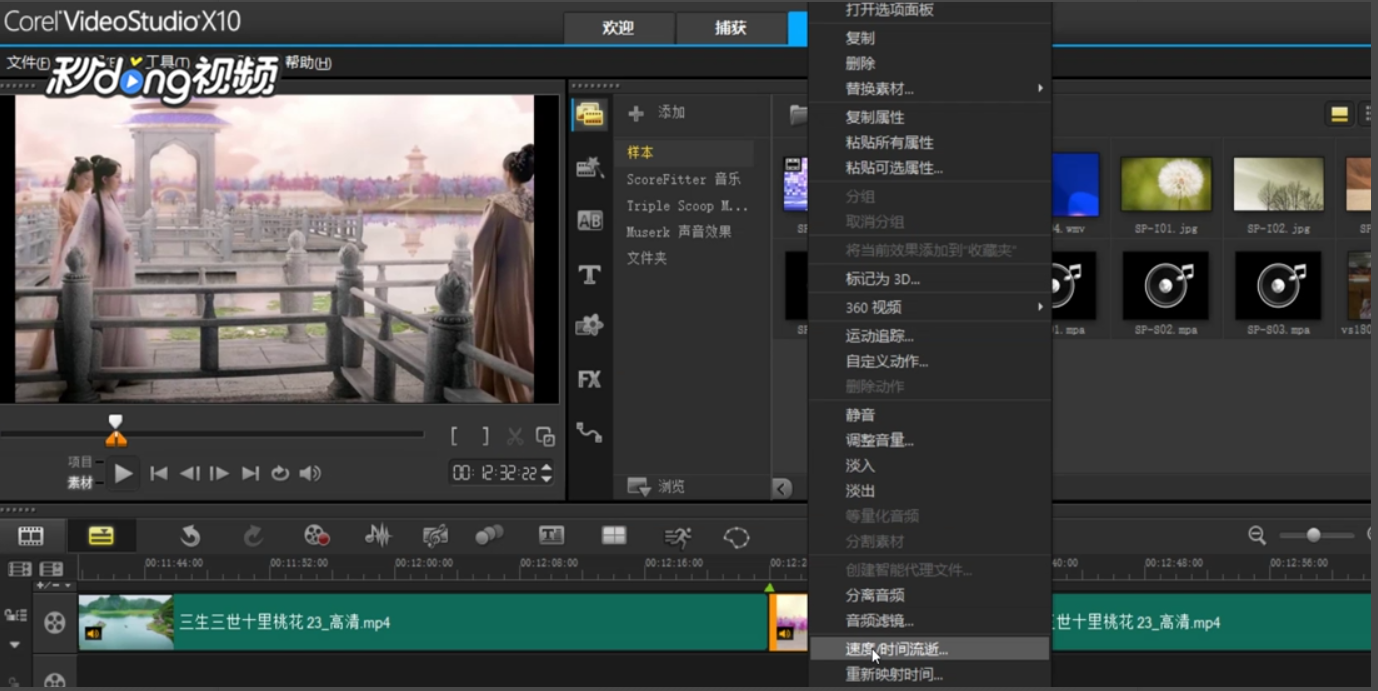The width and height of the screenshot is (1378, 691).
Task: Open the Title (T) library
Action: point(589,275)
